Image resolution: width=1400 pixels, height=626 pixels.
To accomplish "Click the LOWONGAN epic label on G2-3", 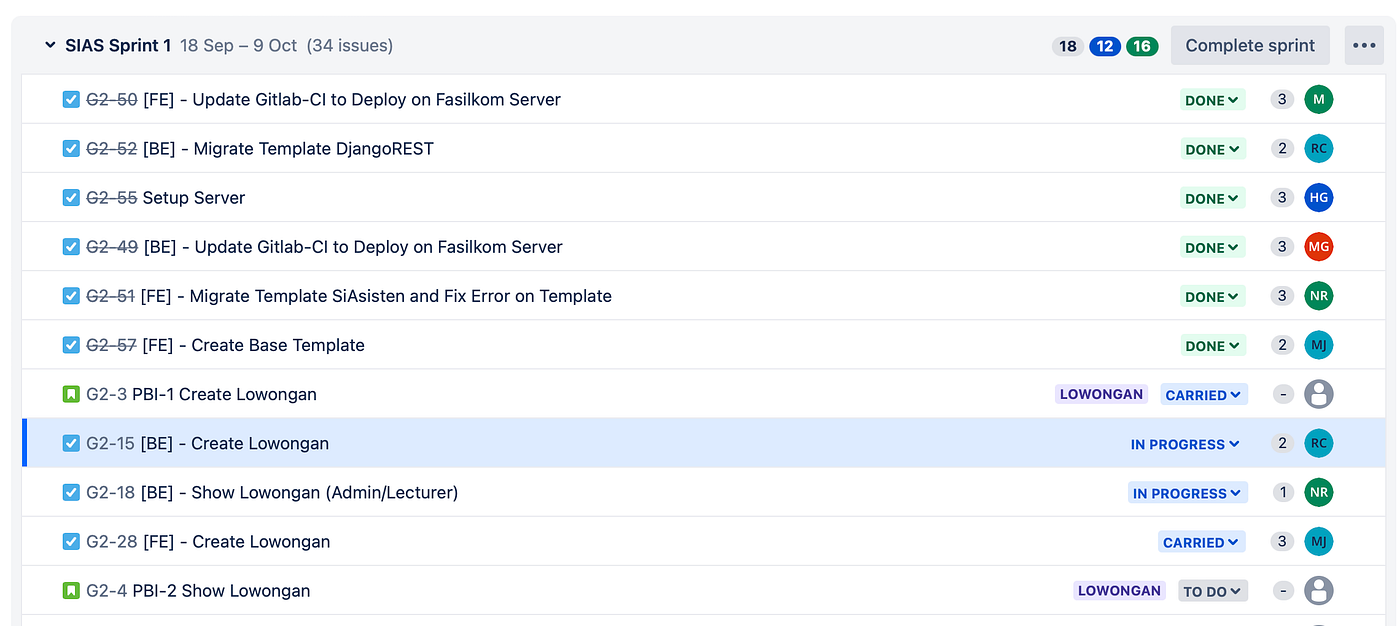I will click(1101, 394).
